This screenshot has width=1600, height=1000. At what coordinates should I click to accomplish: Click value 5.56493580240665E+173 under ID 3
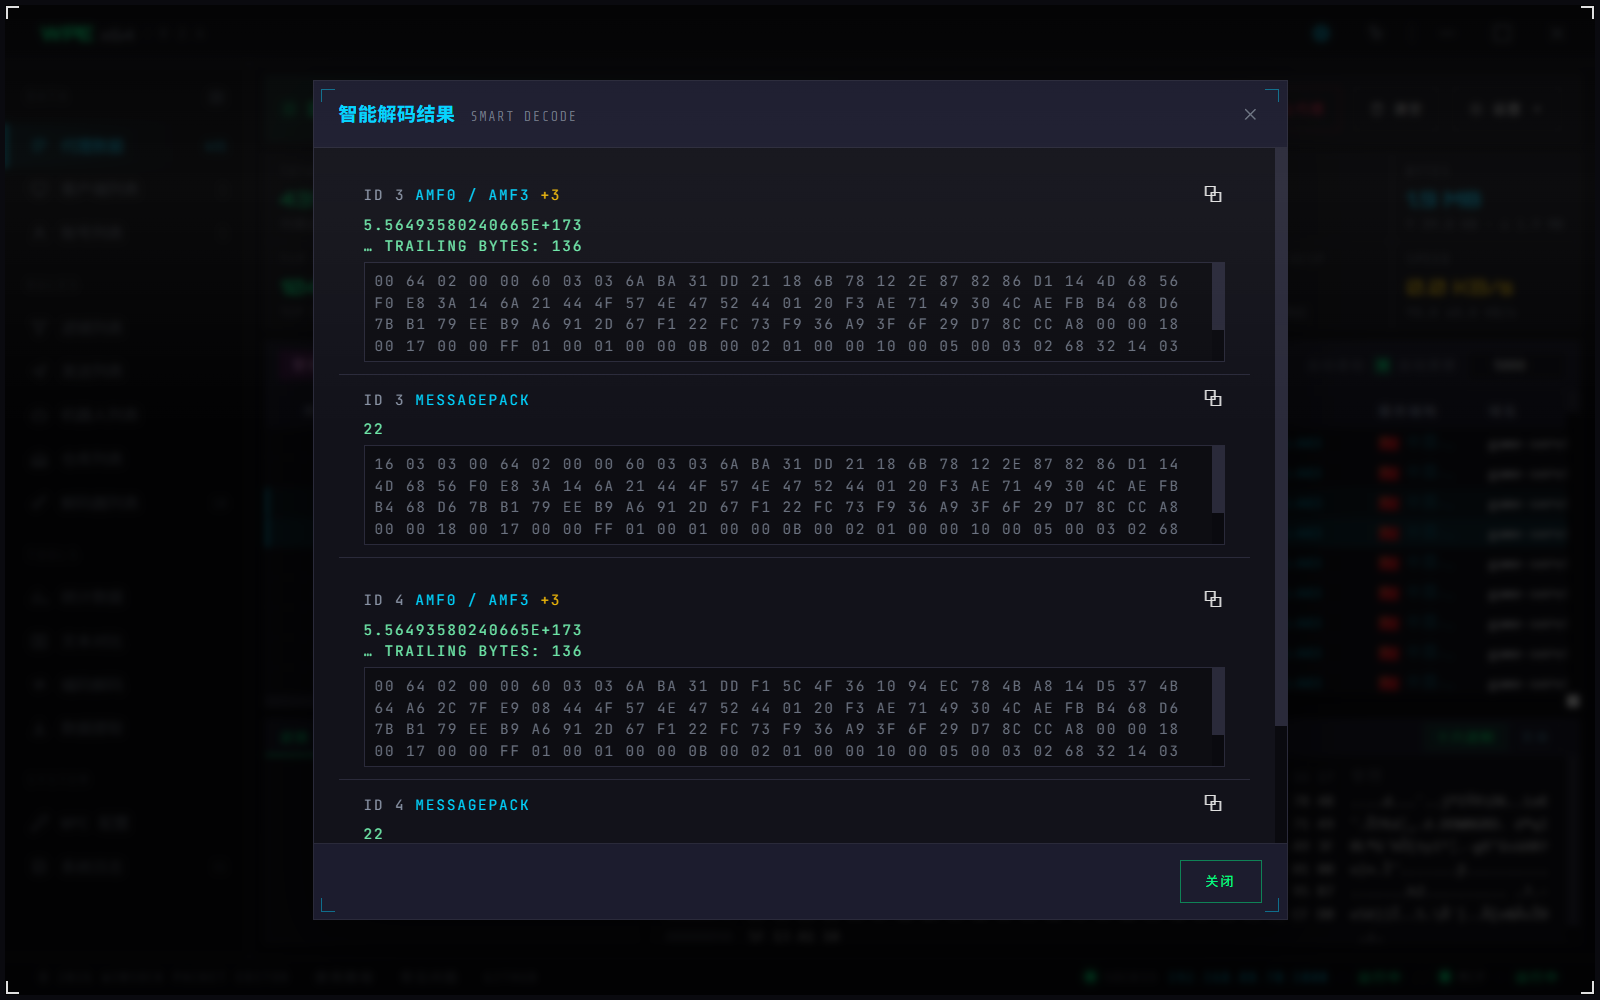pos(472,225)
